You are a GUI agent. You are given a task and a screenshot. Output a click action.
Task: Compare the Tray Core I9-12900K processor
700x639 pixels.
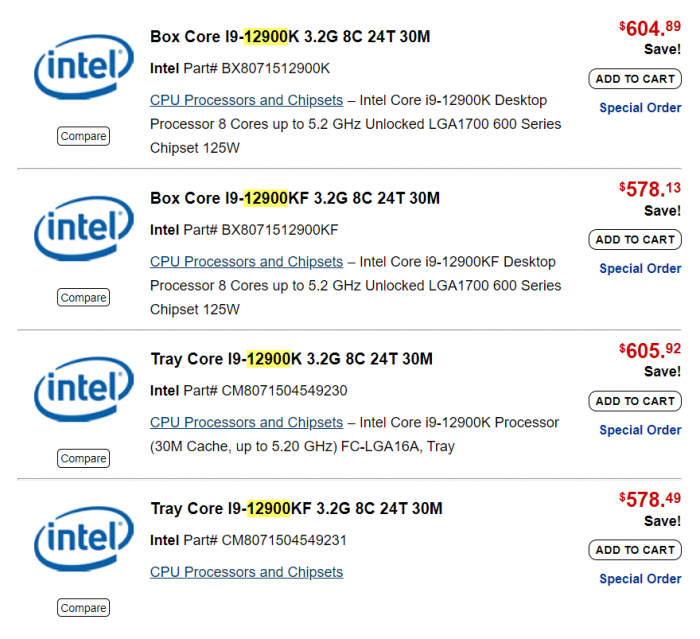click(83, 458)
